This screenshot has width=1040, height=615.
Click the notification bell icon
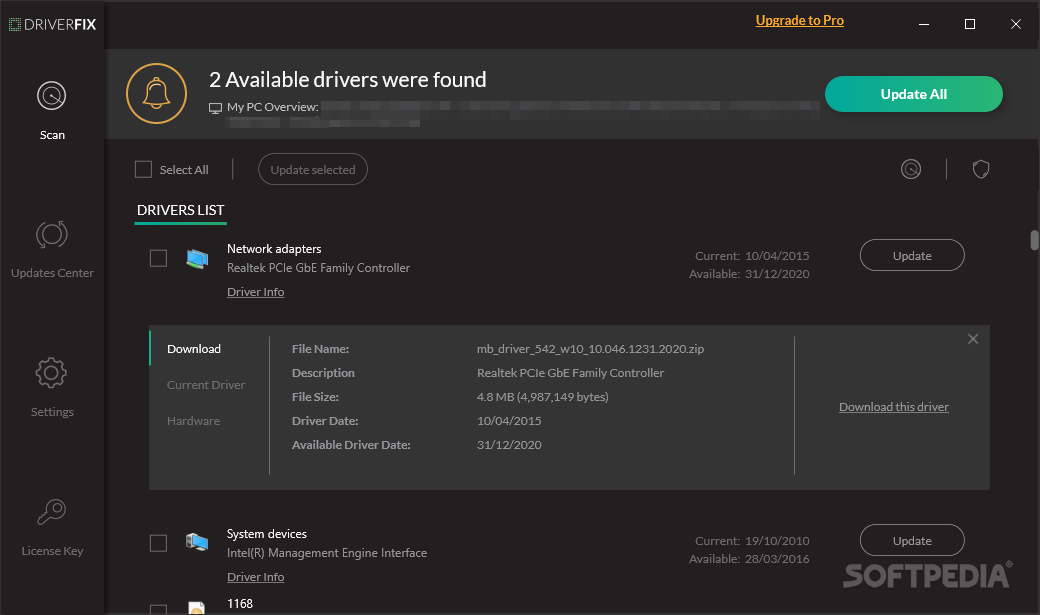pyautogui.click(x=157, y=94)
